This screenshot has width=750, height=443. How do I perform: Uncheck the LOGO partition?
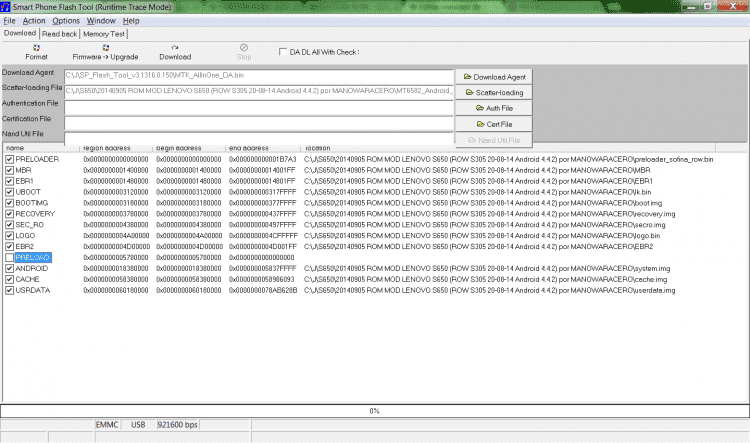coord(10,236)
